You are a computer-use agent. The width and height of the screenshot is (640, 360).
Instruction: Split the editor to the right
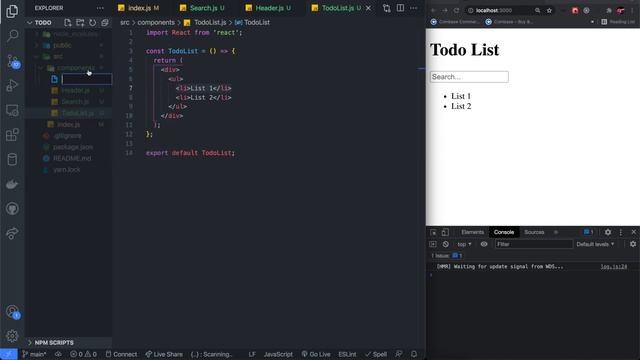400,8
